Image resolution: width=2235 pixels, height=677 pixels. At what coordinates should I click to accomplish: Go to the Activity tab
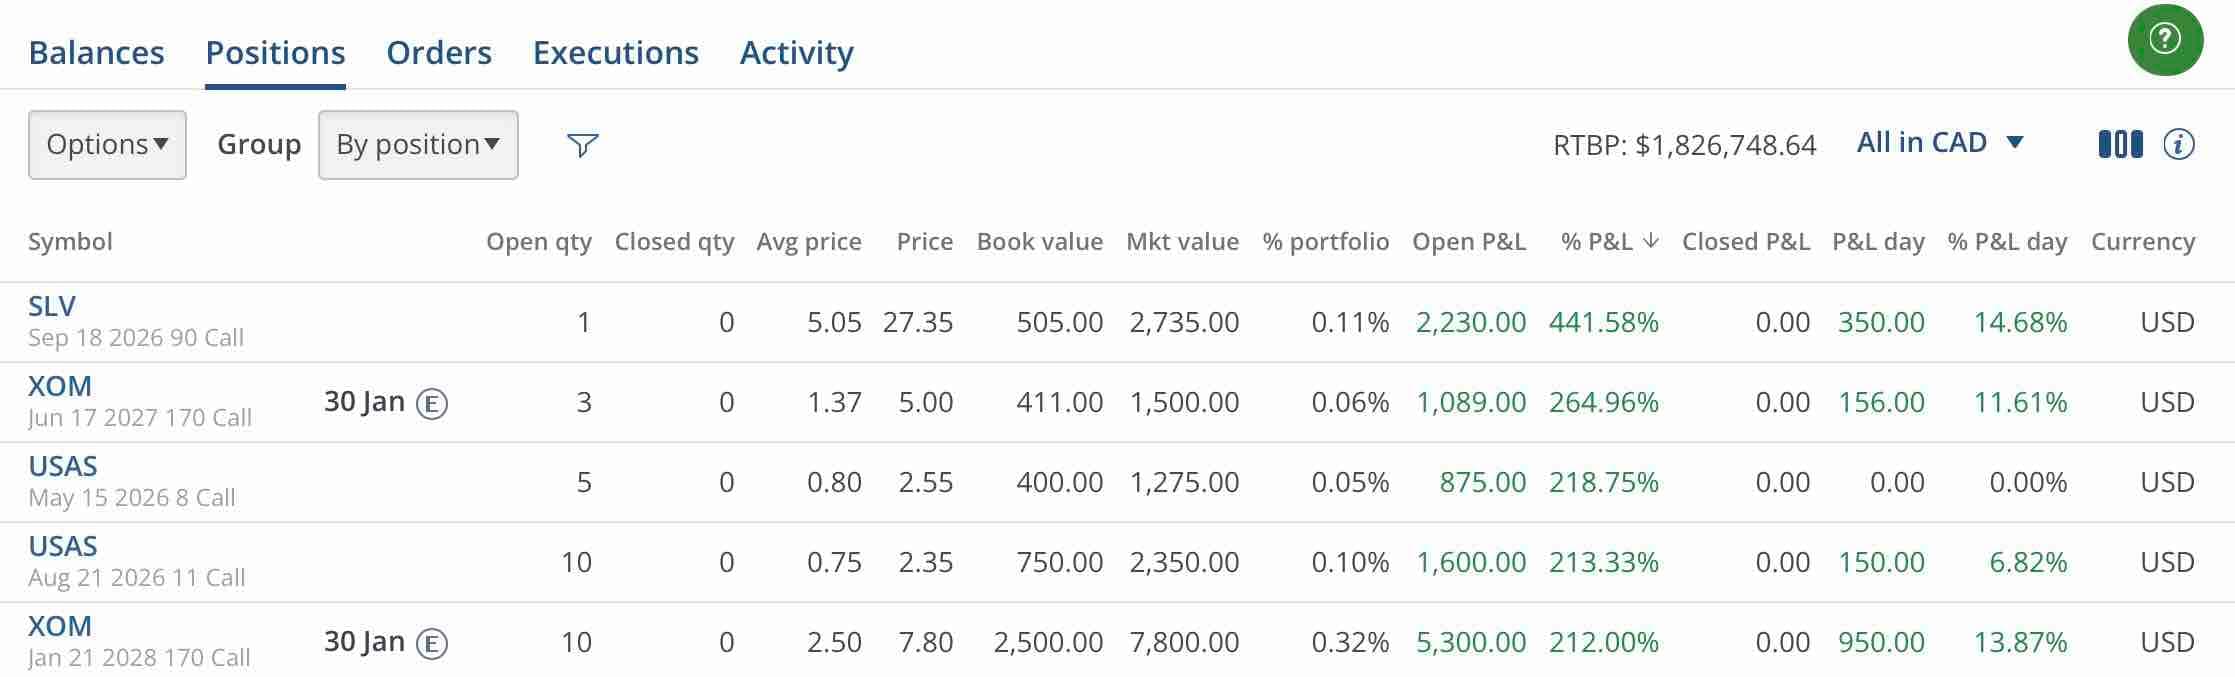click(x=797, y=52)
